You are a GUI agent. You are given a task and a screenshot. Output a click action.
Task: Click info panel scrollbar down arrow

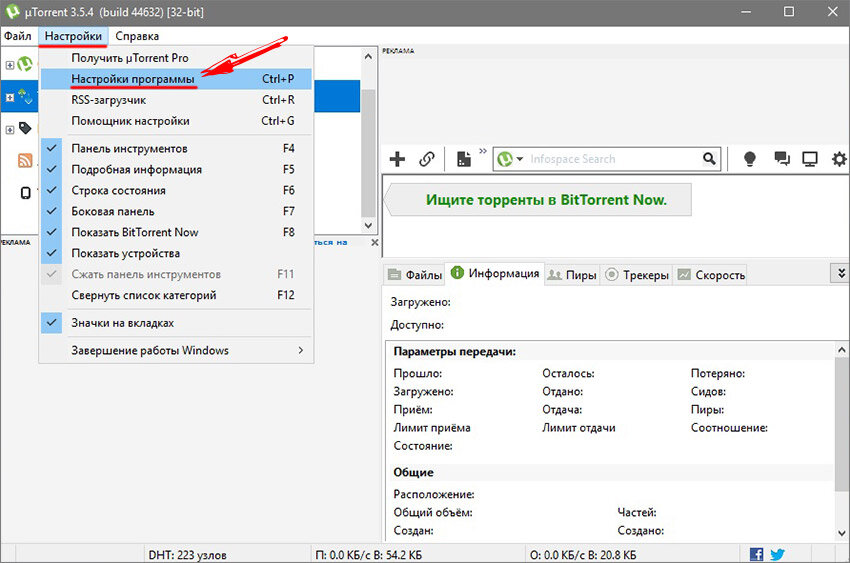pos(841,533)
